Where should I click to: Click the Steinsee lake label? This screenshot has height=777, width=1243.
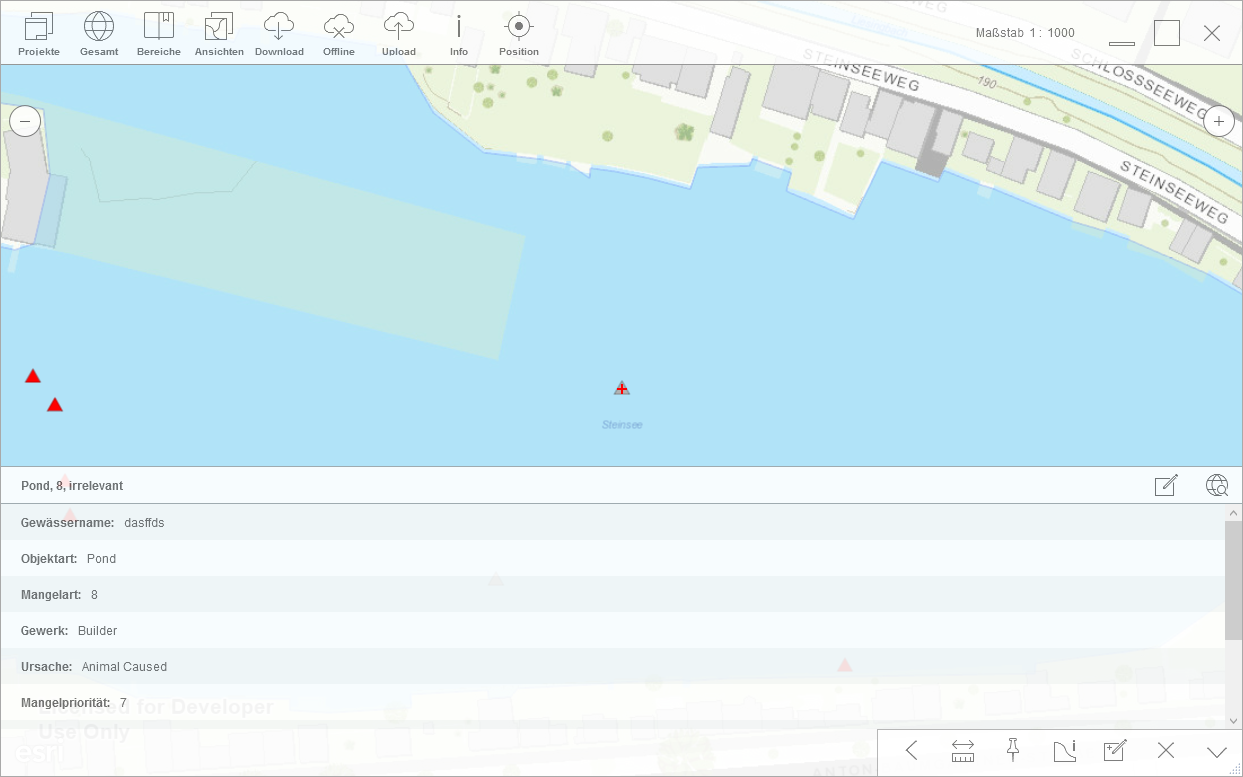(622, 425)
